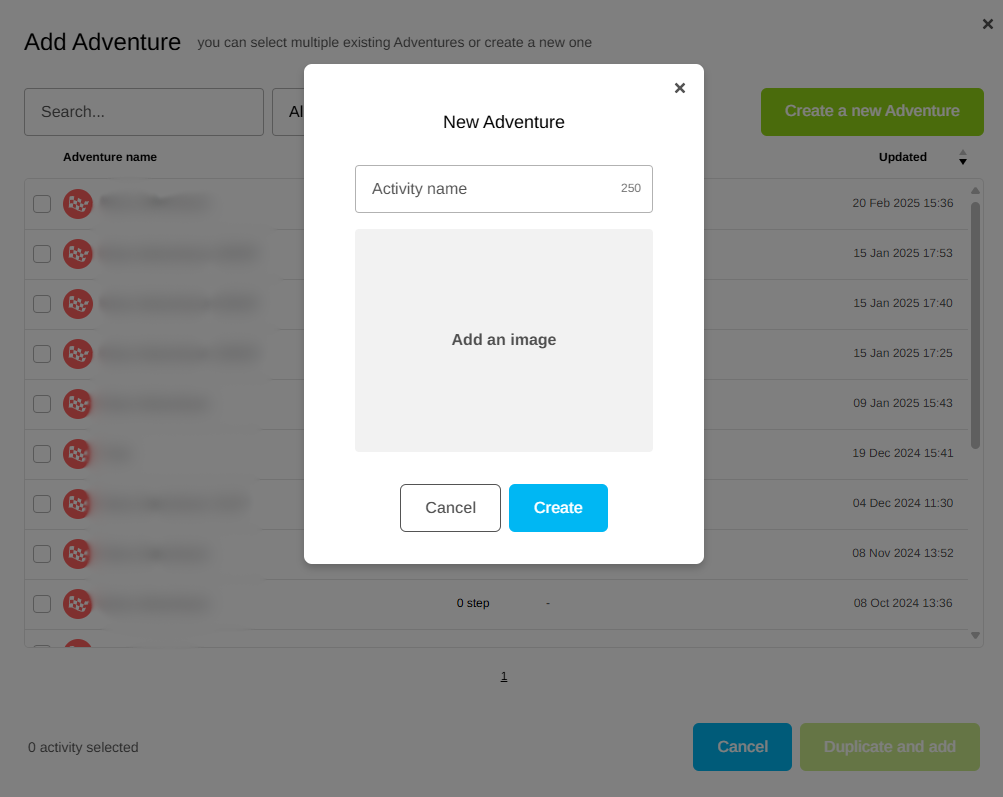Click the adventure icon in the 04 Dec 2024 row
Screen dimensions: 1003x797
[78, 504]
